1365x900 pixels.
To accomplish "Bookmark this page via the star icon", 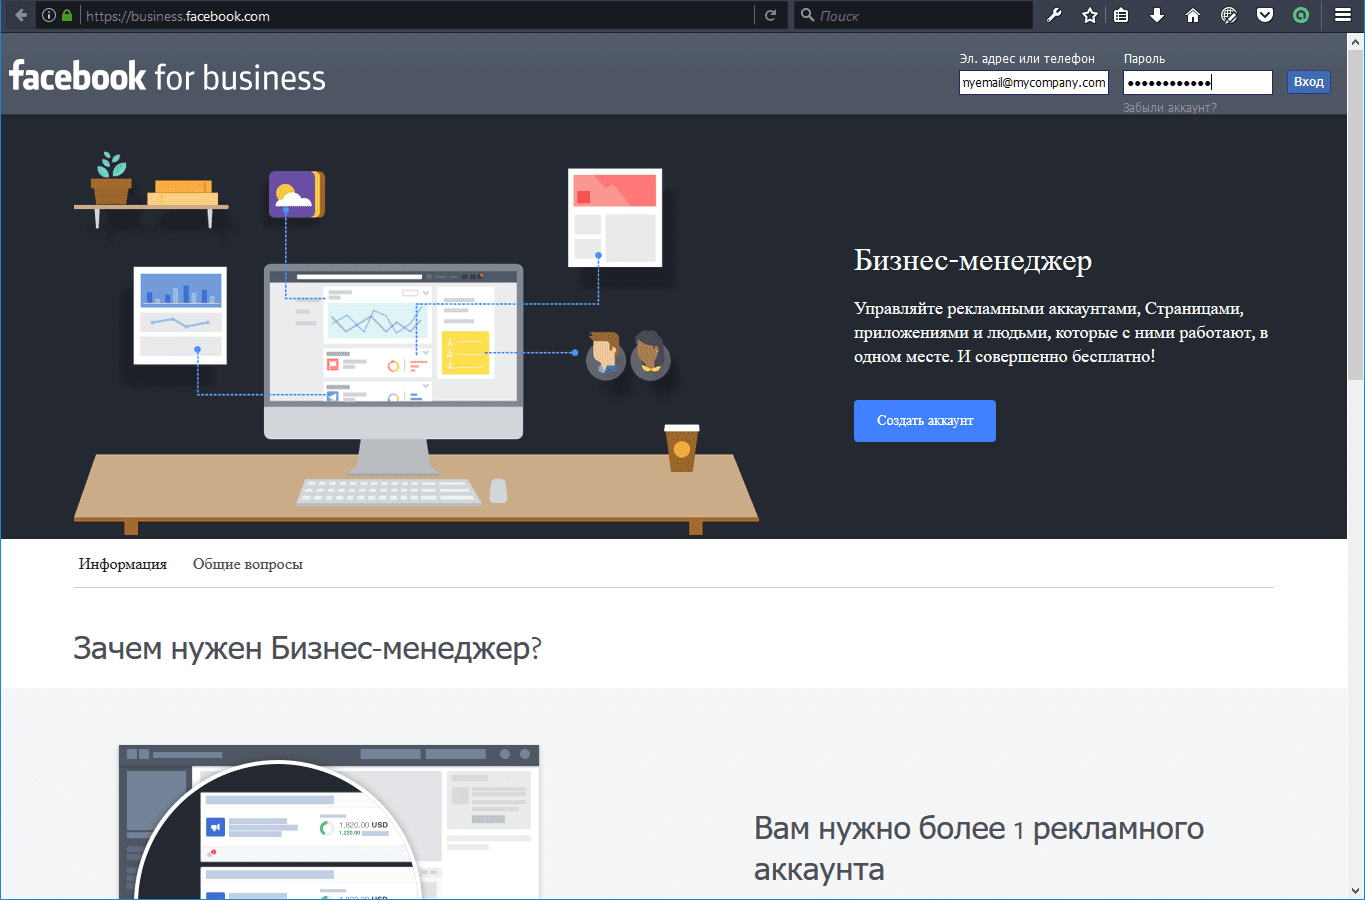I will click(x=1089, y=15).
